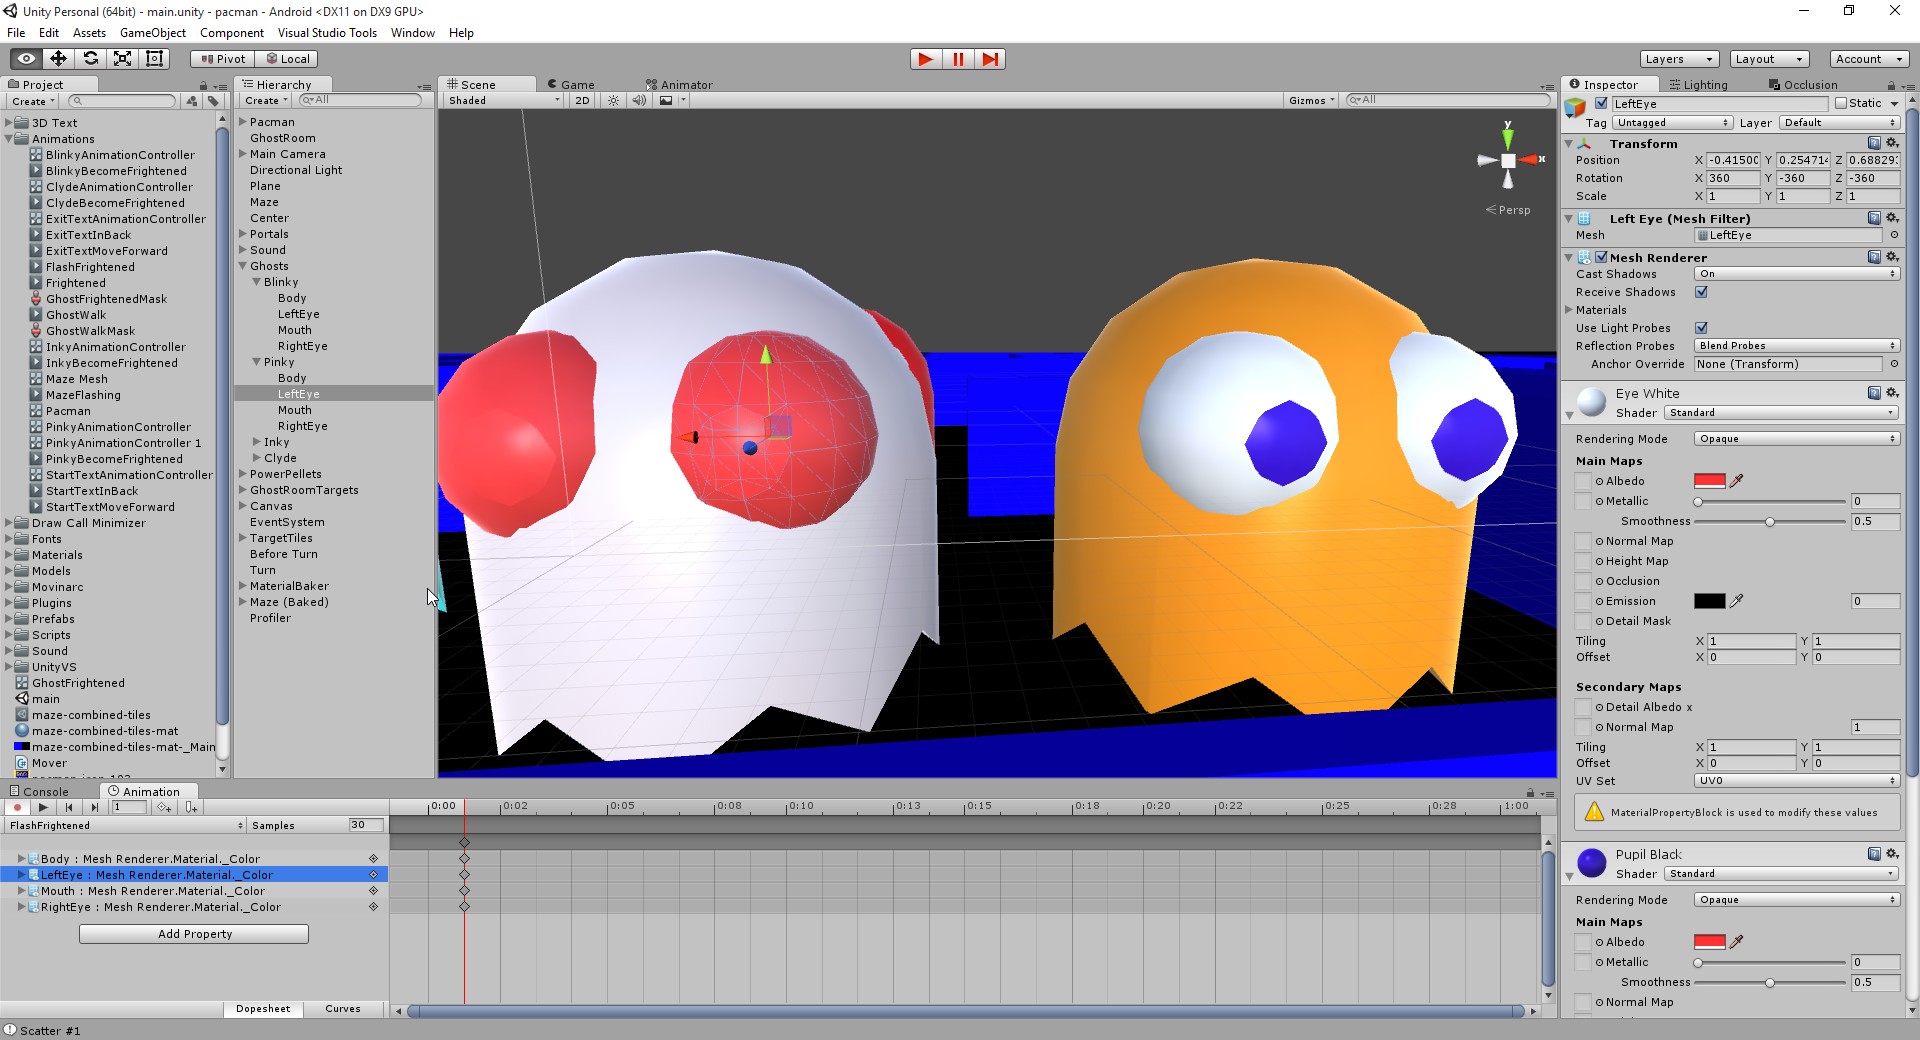1920x1040 pixels.
Task: Open the Layer dropdown (Default)
Action: [x=1839, y=123]
